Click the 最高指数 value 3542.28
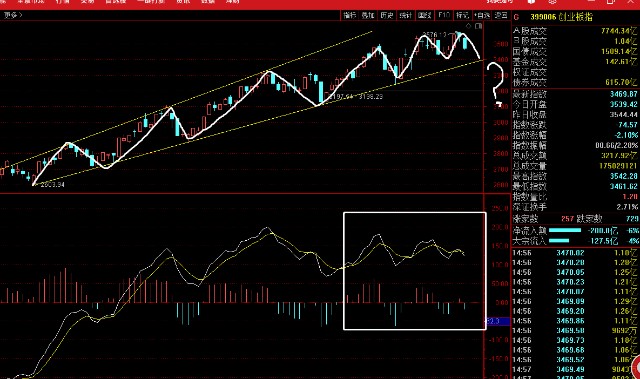The height and width of the screenshot is (379, 640). pyautogui.click(x=623, y=176)
